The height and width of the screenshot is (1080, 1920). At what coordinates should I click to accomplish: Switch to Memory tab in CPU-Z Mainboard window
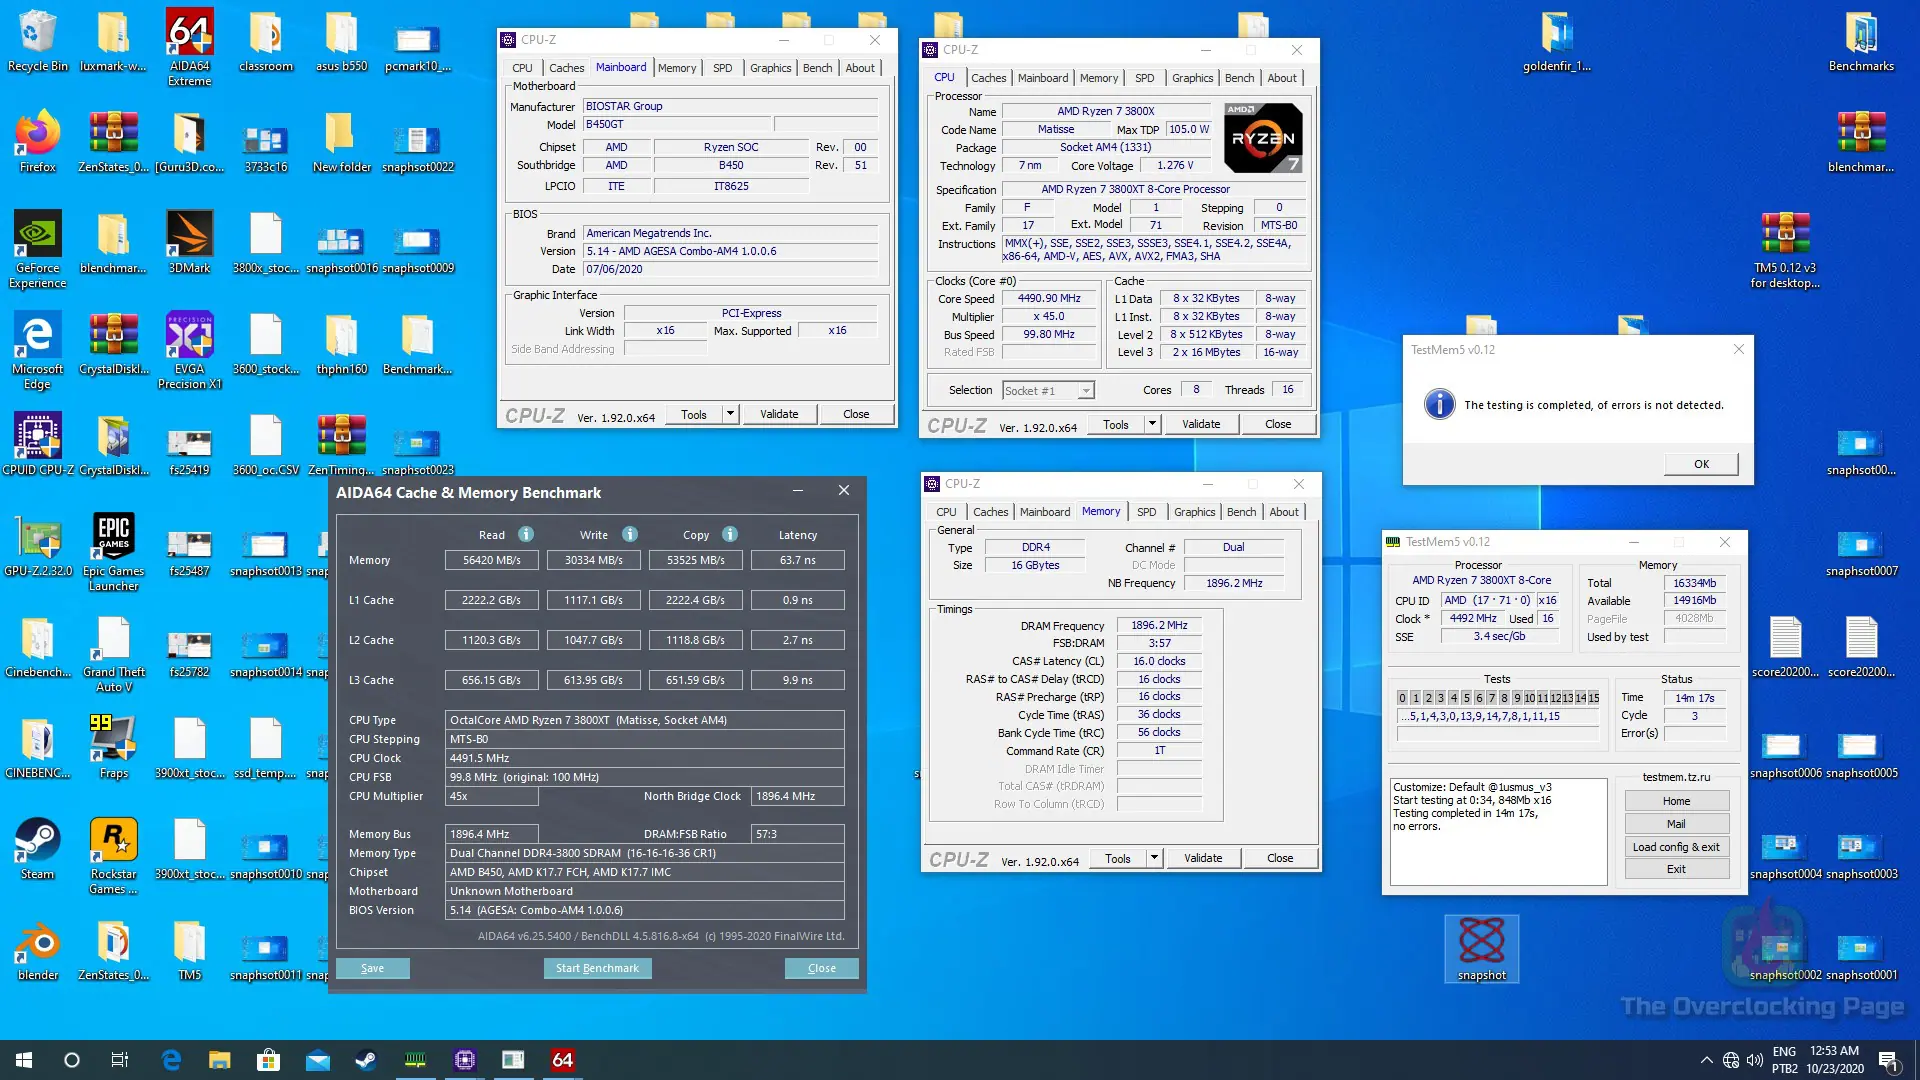coord(677,68)
